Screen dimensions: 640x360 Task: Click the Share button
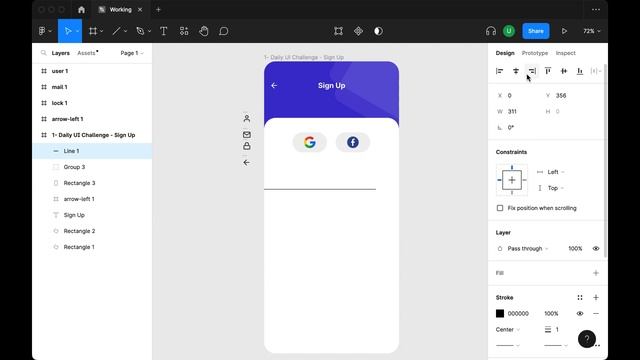[536, 31]
